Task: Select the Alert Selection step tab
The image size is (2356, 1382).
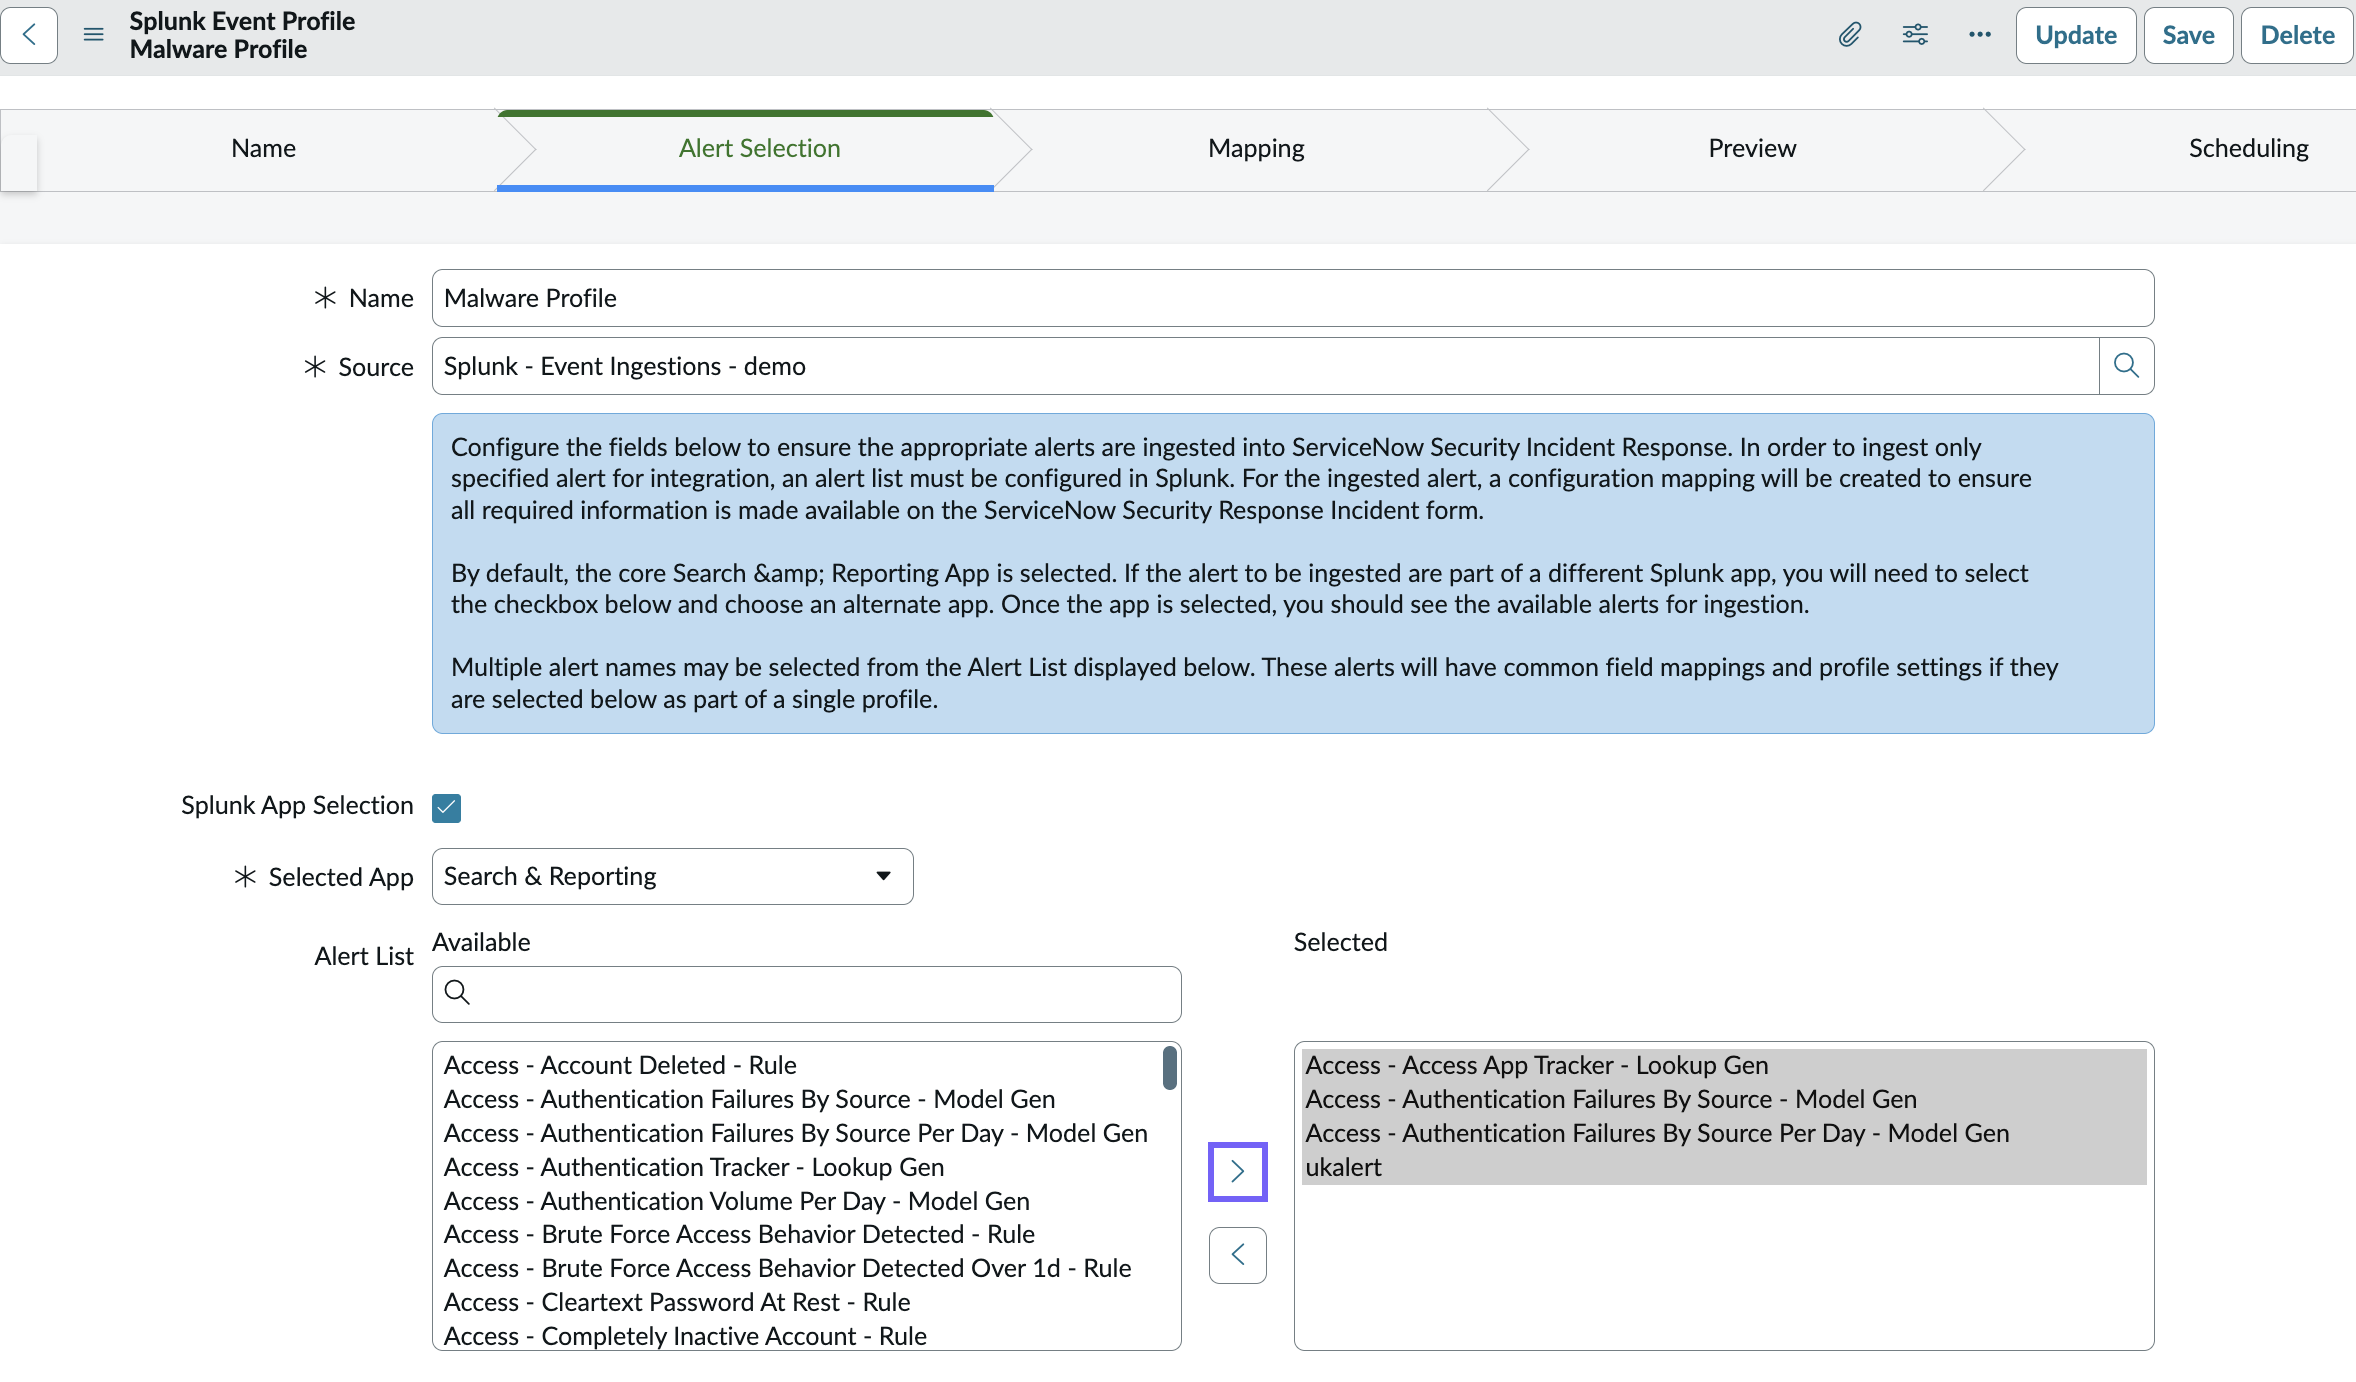Action: tap(760, 149)
